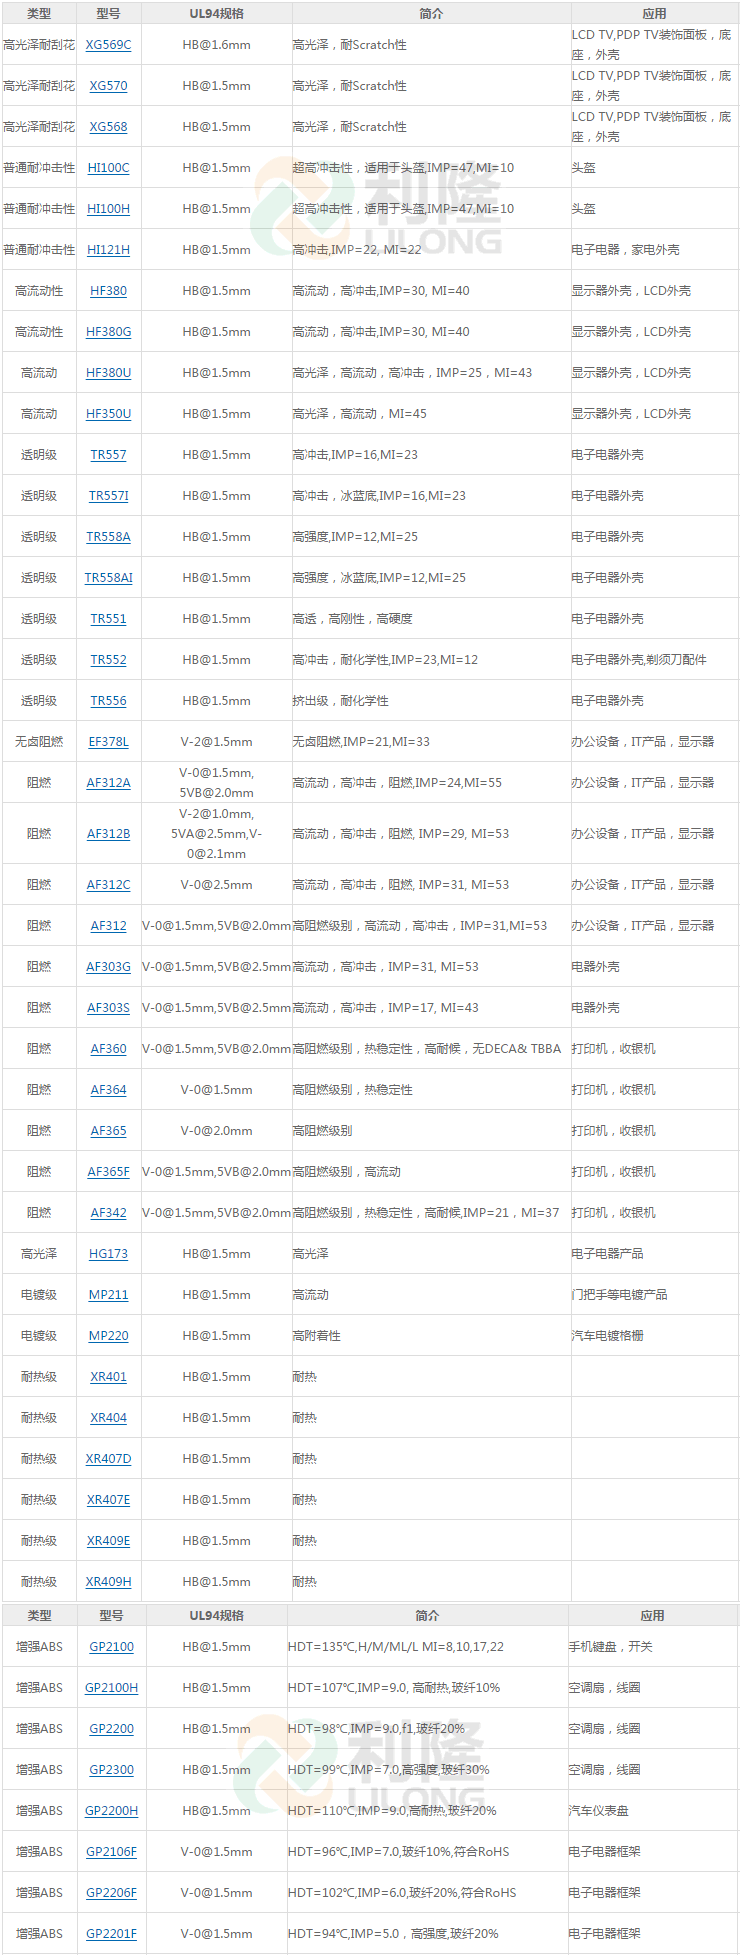Click the GP2200H model link

tap(111, 1811)
